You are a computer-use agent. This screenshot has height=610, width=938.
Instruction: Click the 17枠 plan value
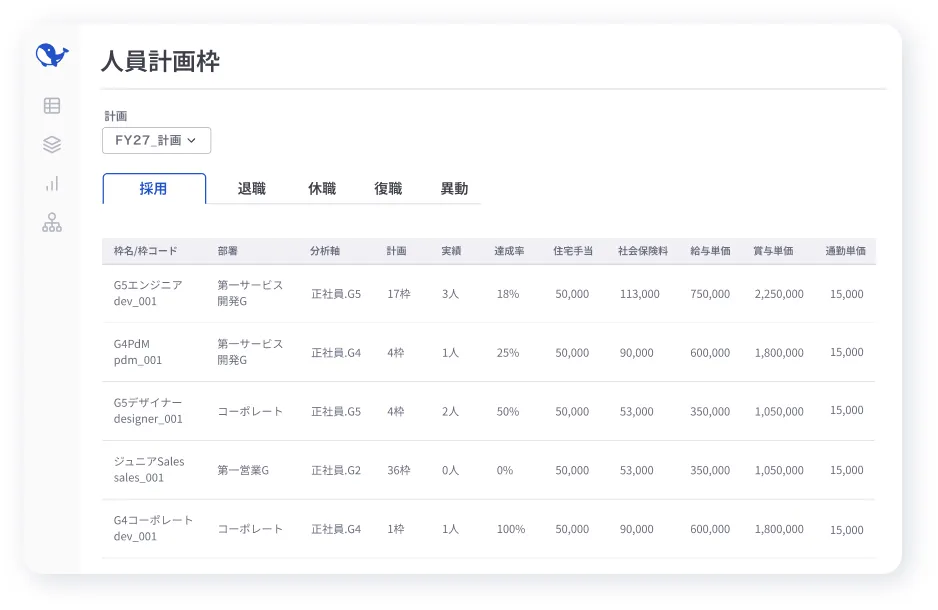click(398, 294)
